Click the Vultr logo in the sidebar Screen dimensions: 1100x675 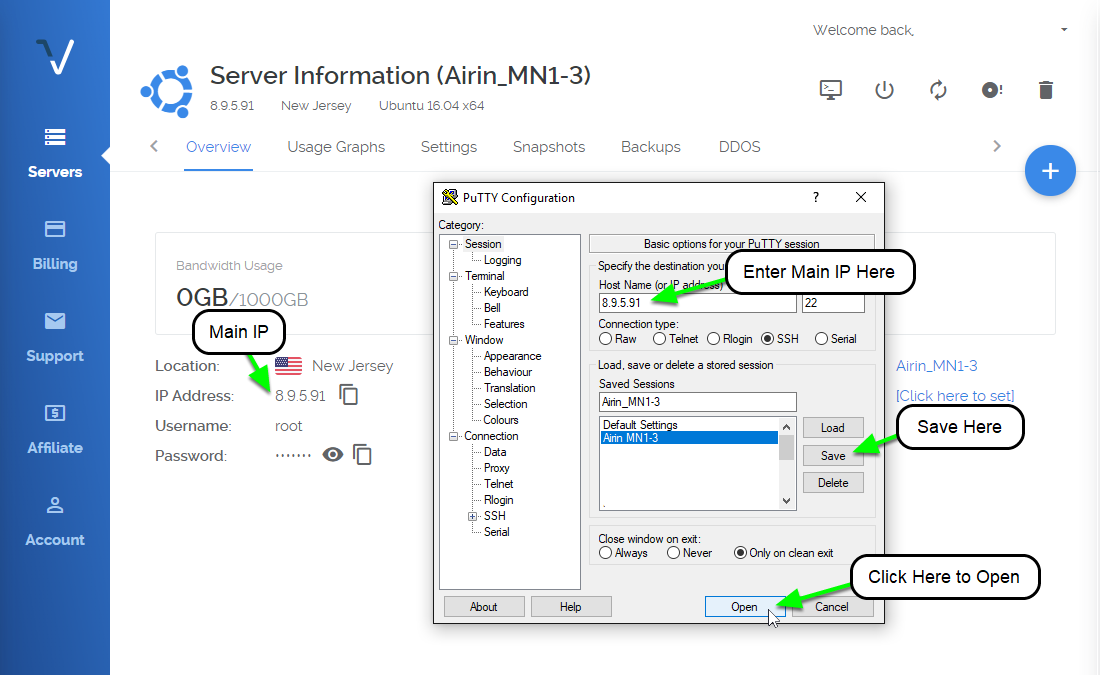[x=55, y=56]
